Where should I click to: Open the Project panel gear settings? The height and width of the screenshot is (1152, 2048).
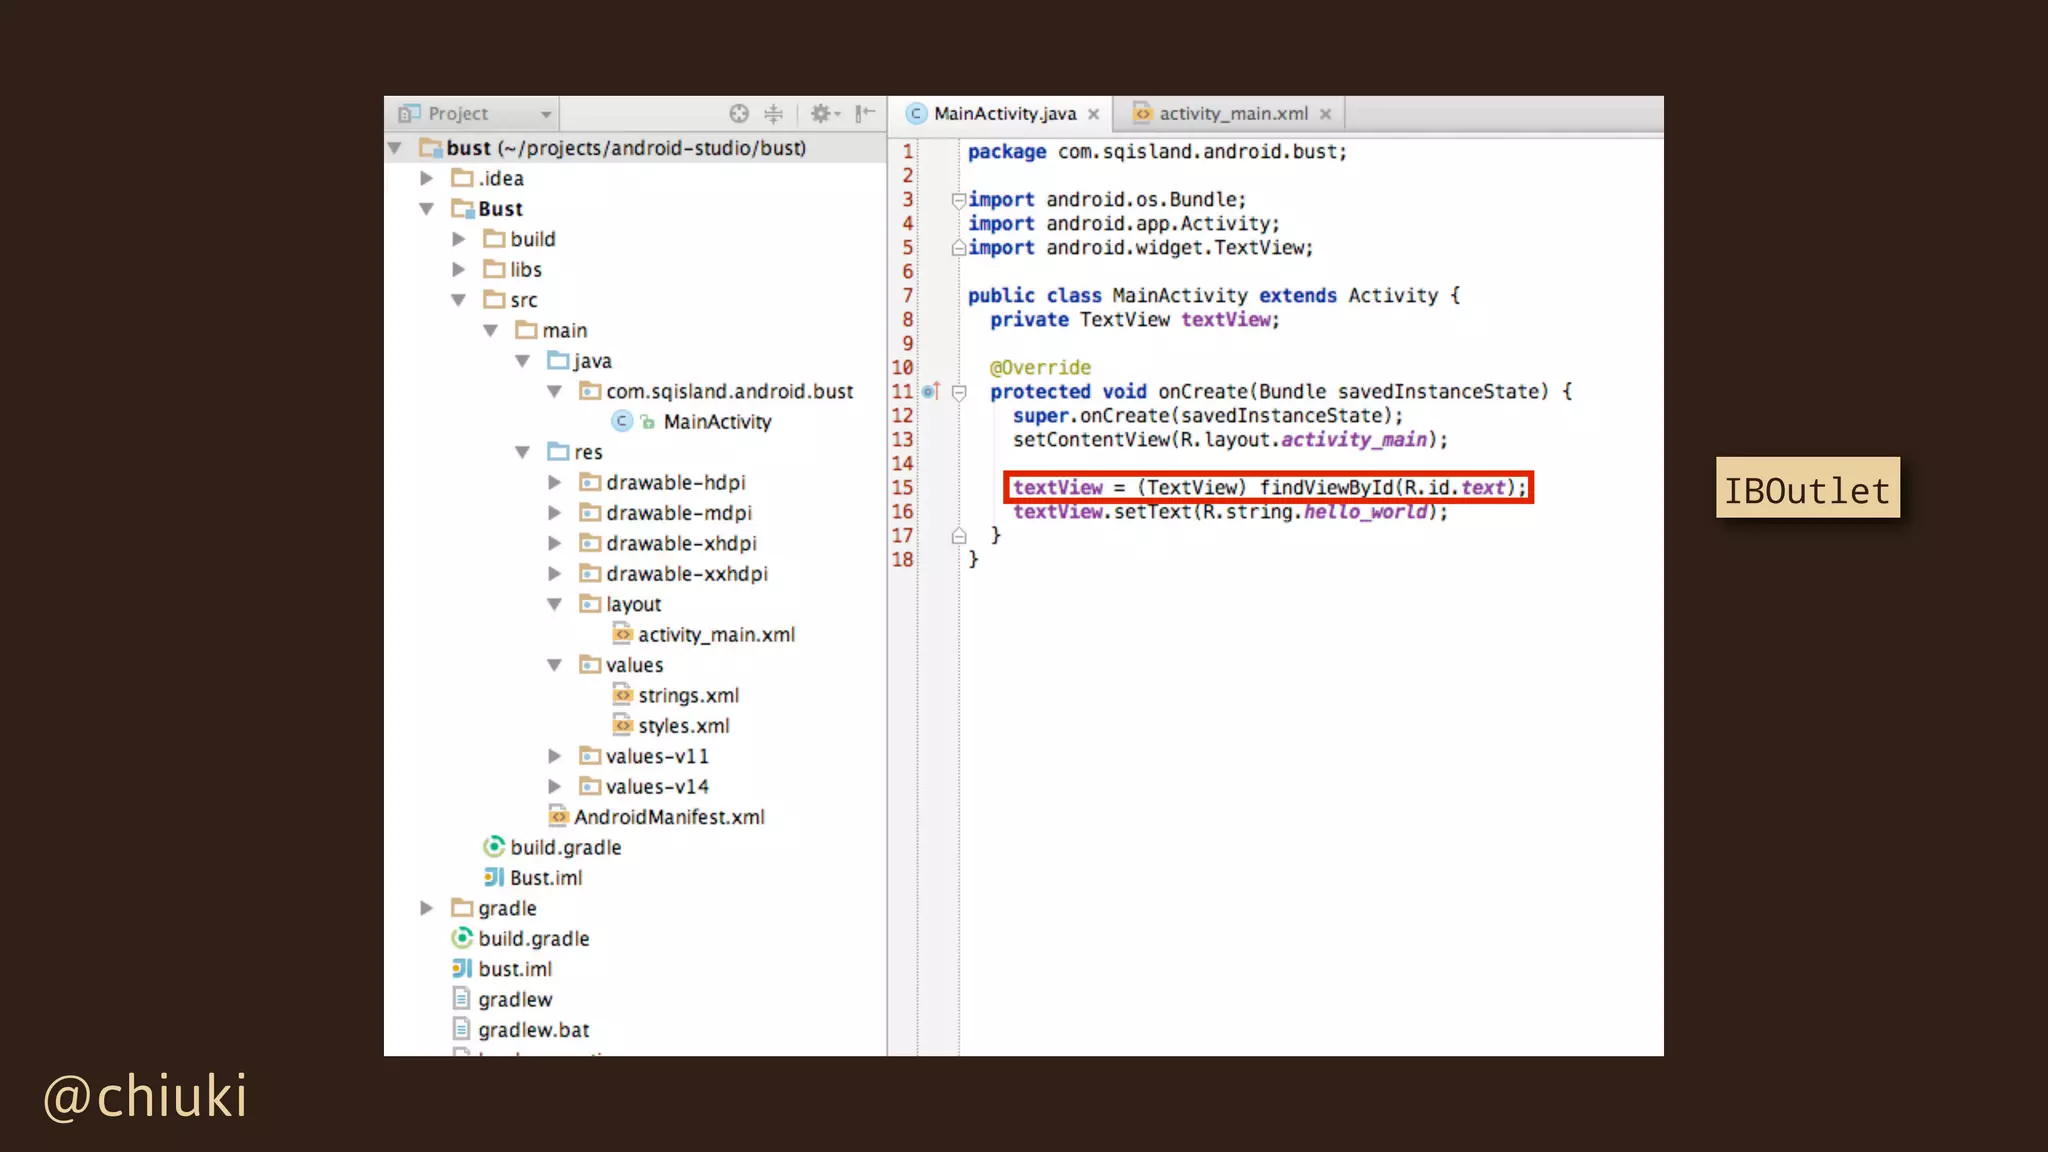coord(823,114)
